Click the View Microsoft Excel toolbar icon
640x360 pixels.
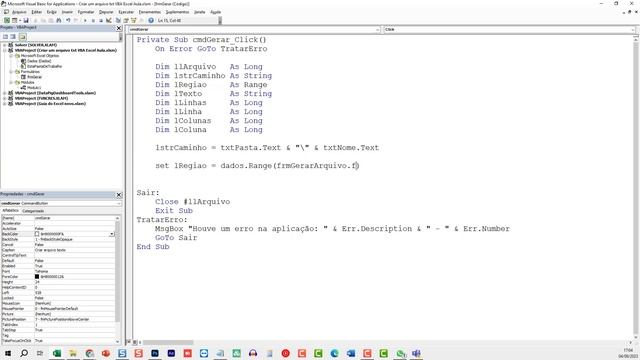tap(7, 20)
